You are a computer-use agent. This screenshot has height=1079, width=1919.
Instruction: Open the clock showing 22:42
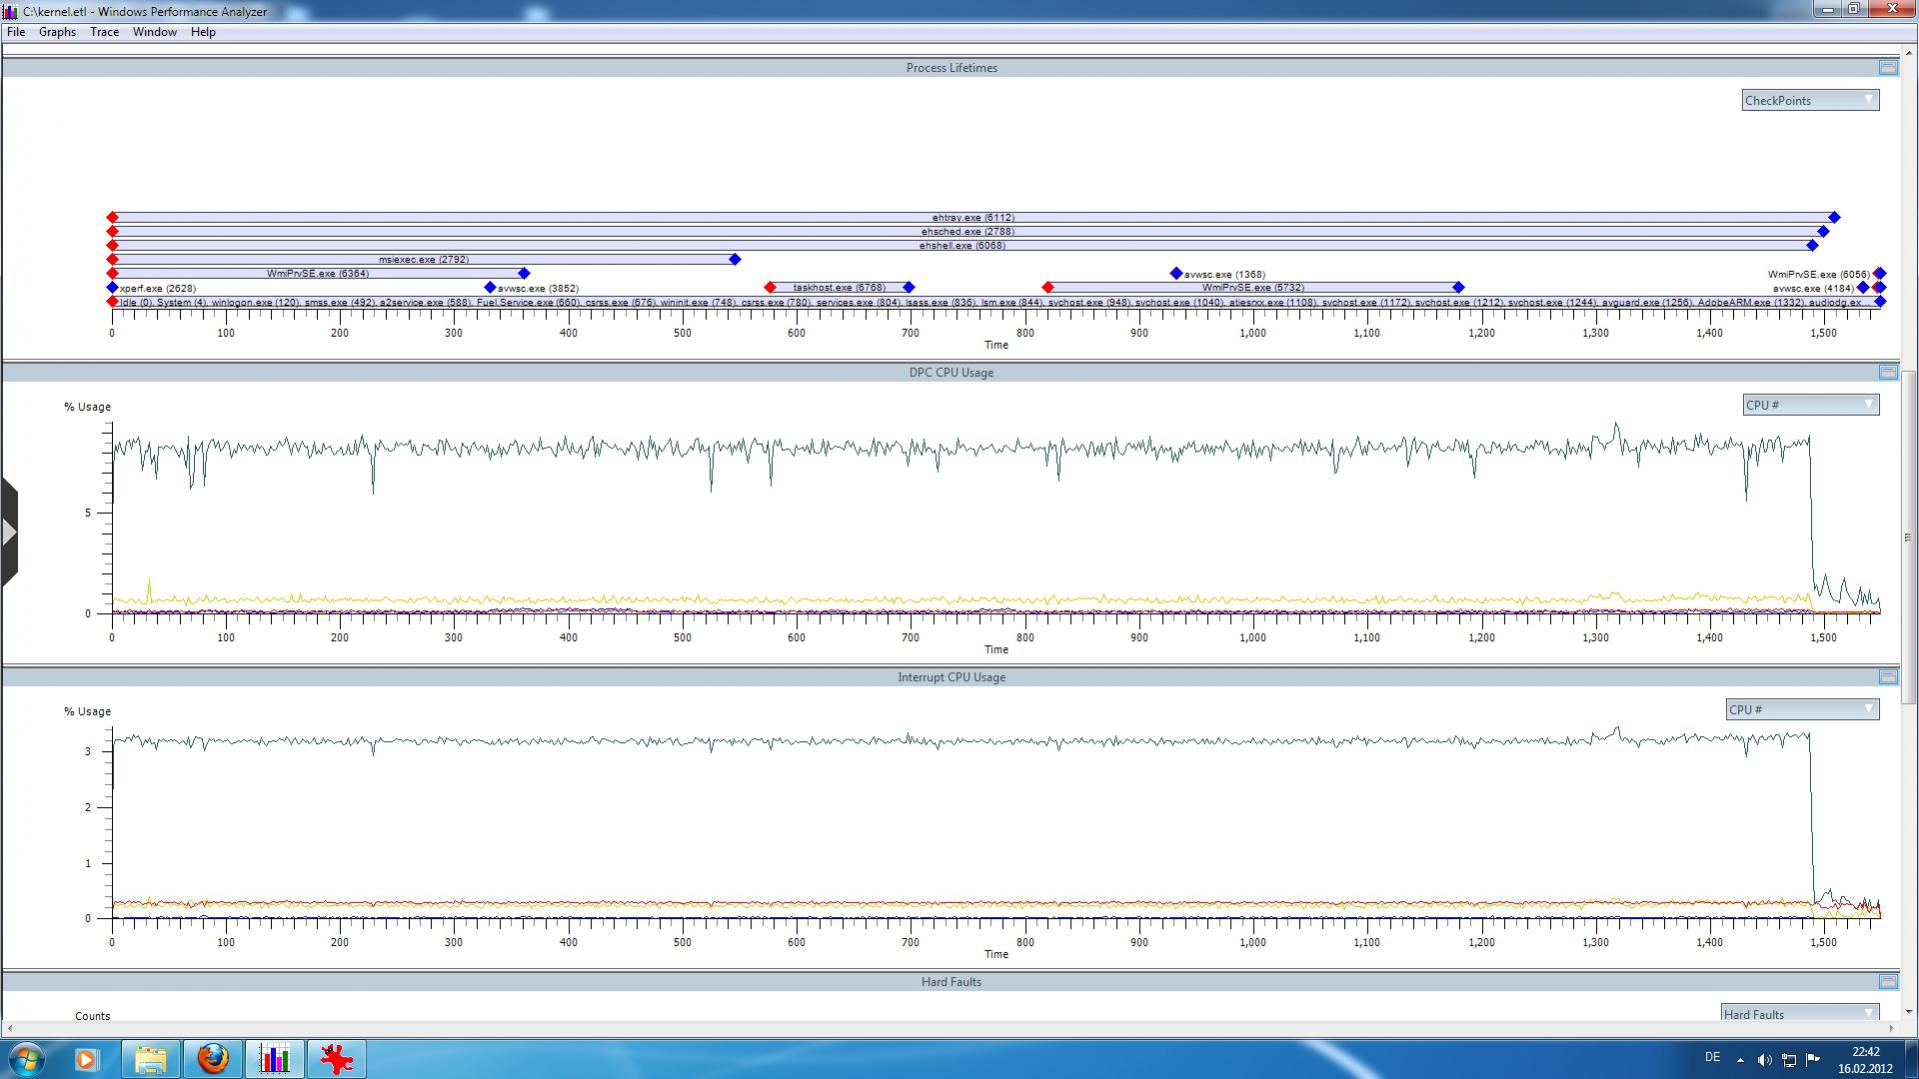click(x=1865, y=1060)
